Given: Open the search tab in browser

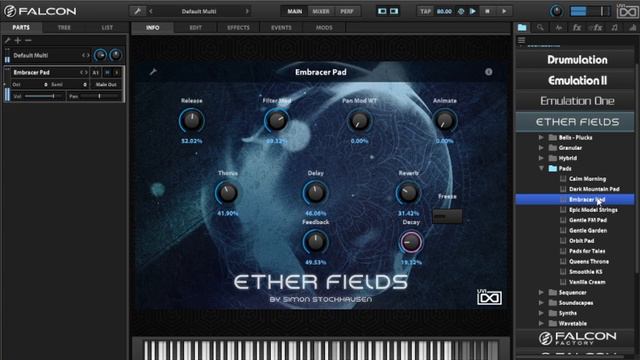Looking at the screenshot, I should point(540,27).
